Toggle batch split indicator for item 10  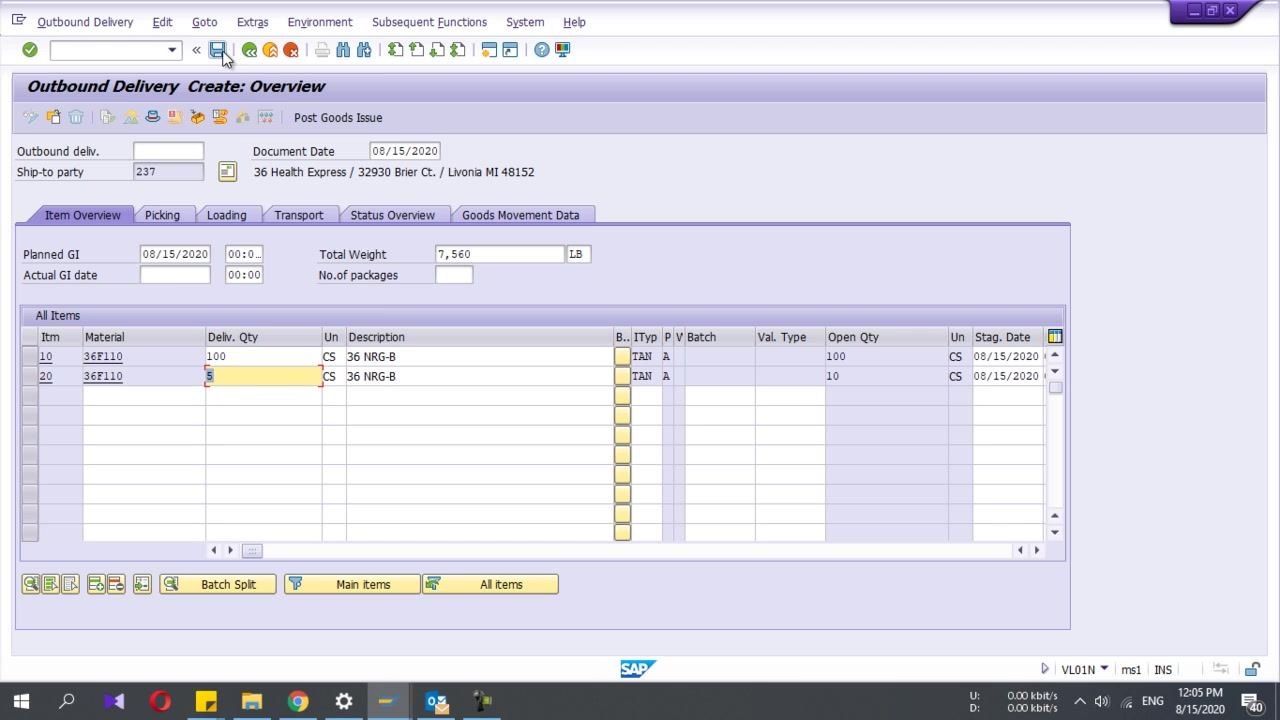[622, 356]
